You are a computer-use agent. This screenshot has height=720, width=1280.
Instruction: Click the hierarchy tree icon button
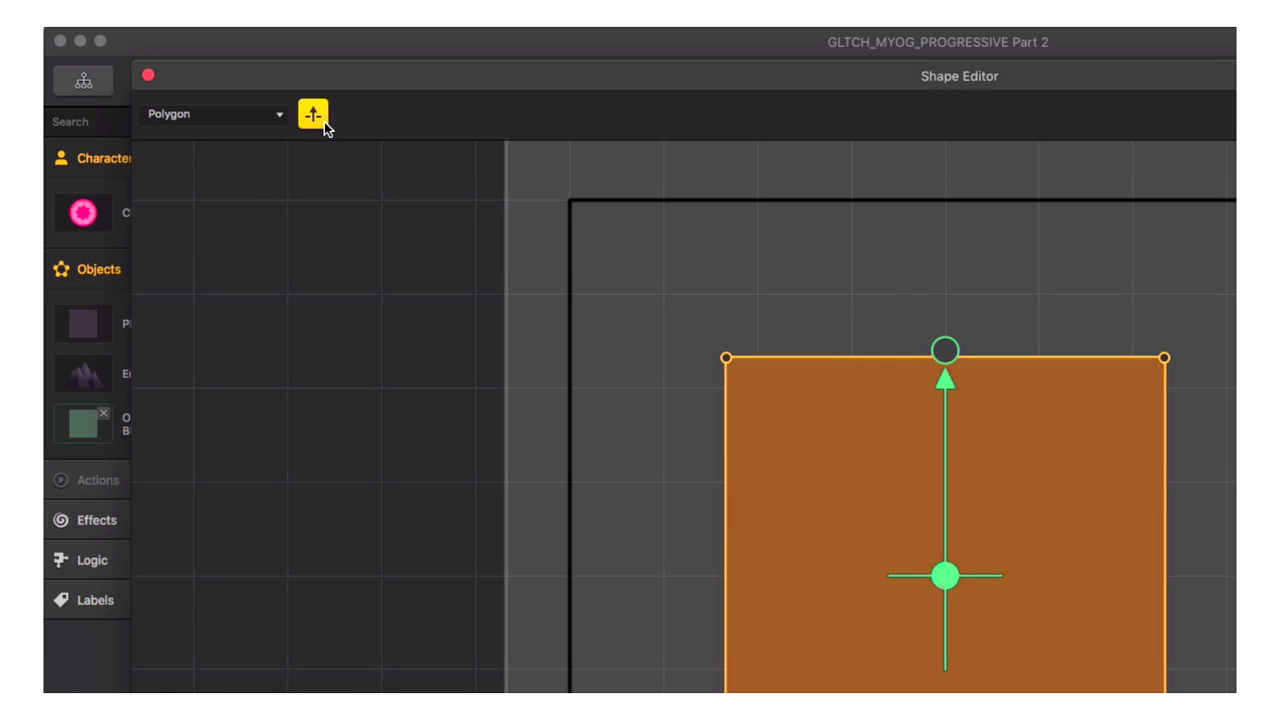coord(83,82)
